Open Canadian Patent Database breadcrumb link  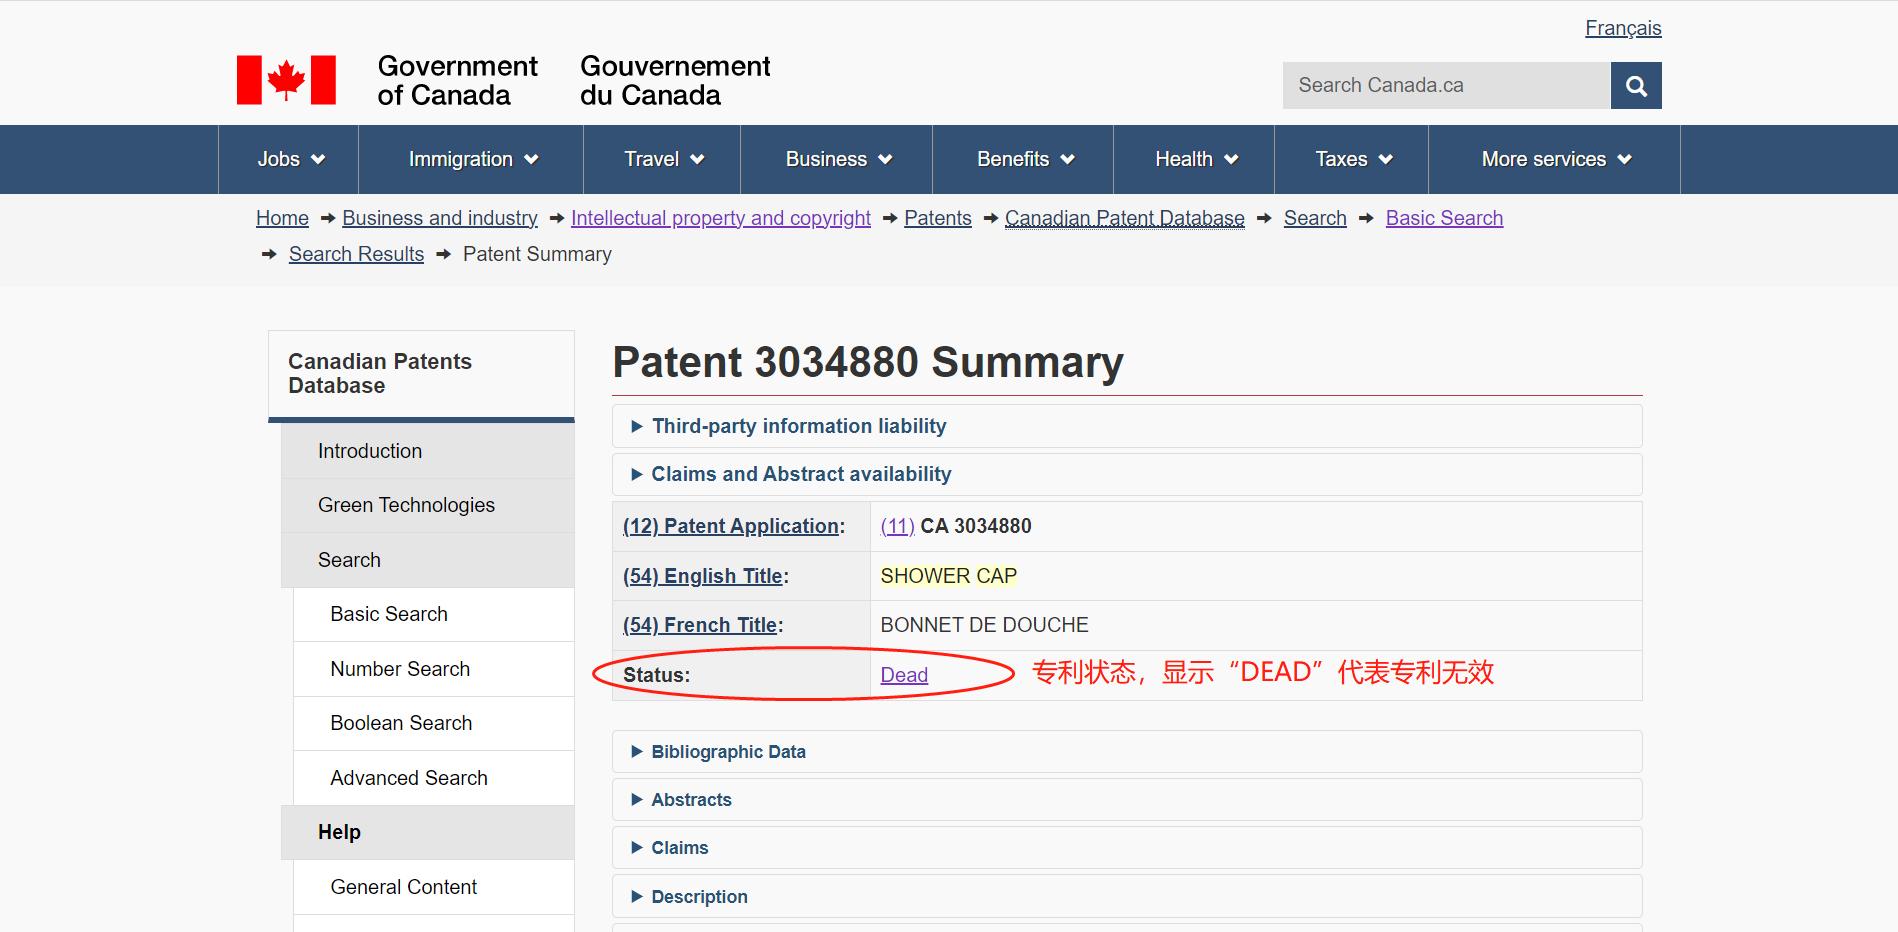click(1124, 217)
